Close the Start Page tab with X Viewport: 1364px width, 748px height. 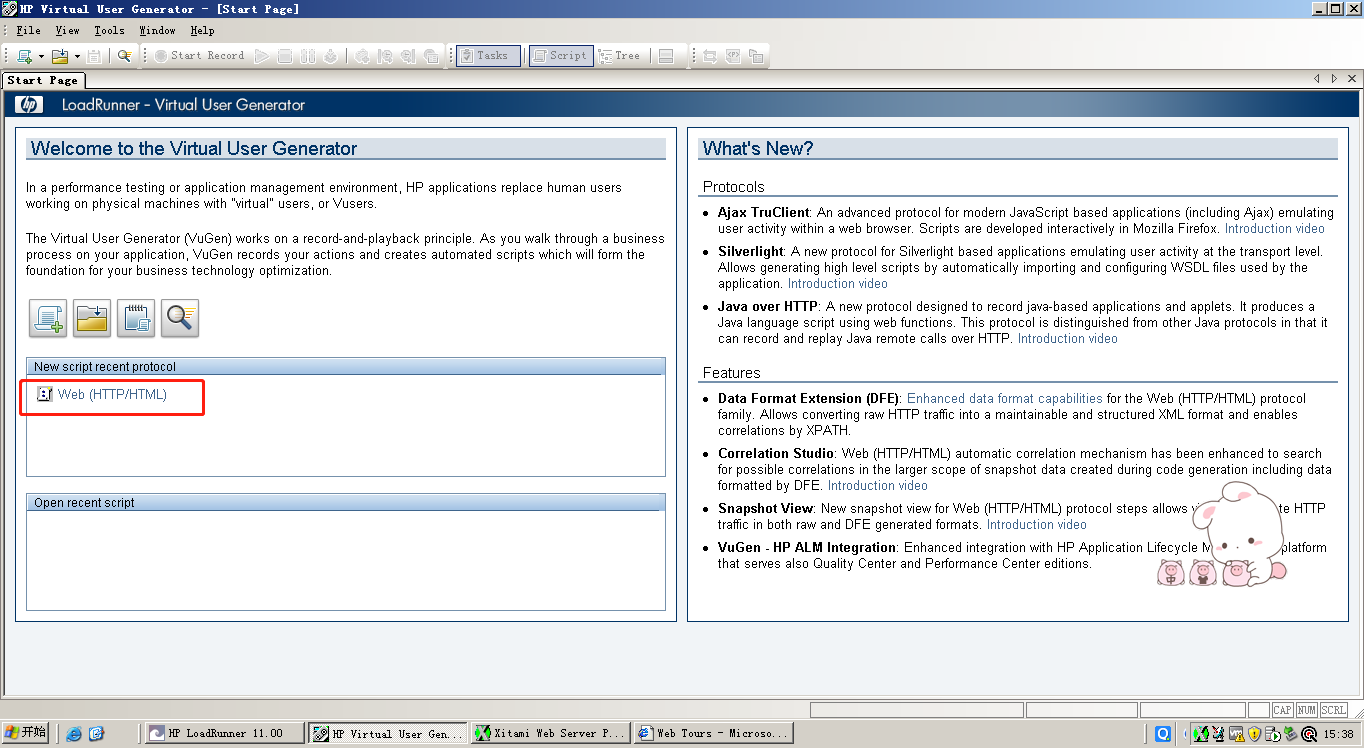(x=1352, y=79)
